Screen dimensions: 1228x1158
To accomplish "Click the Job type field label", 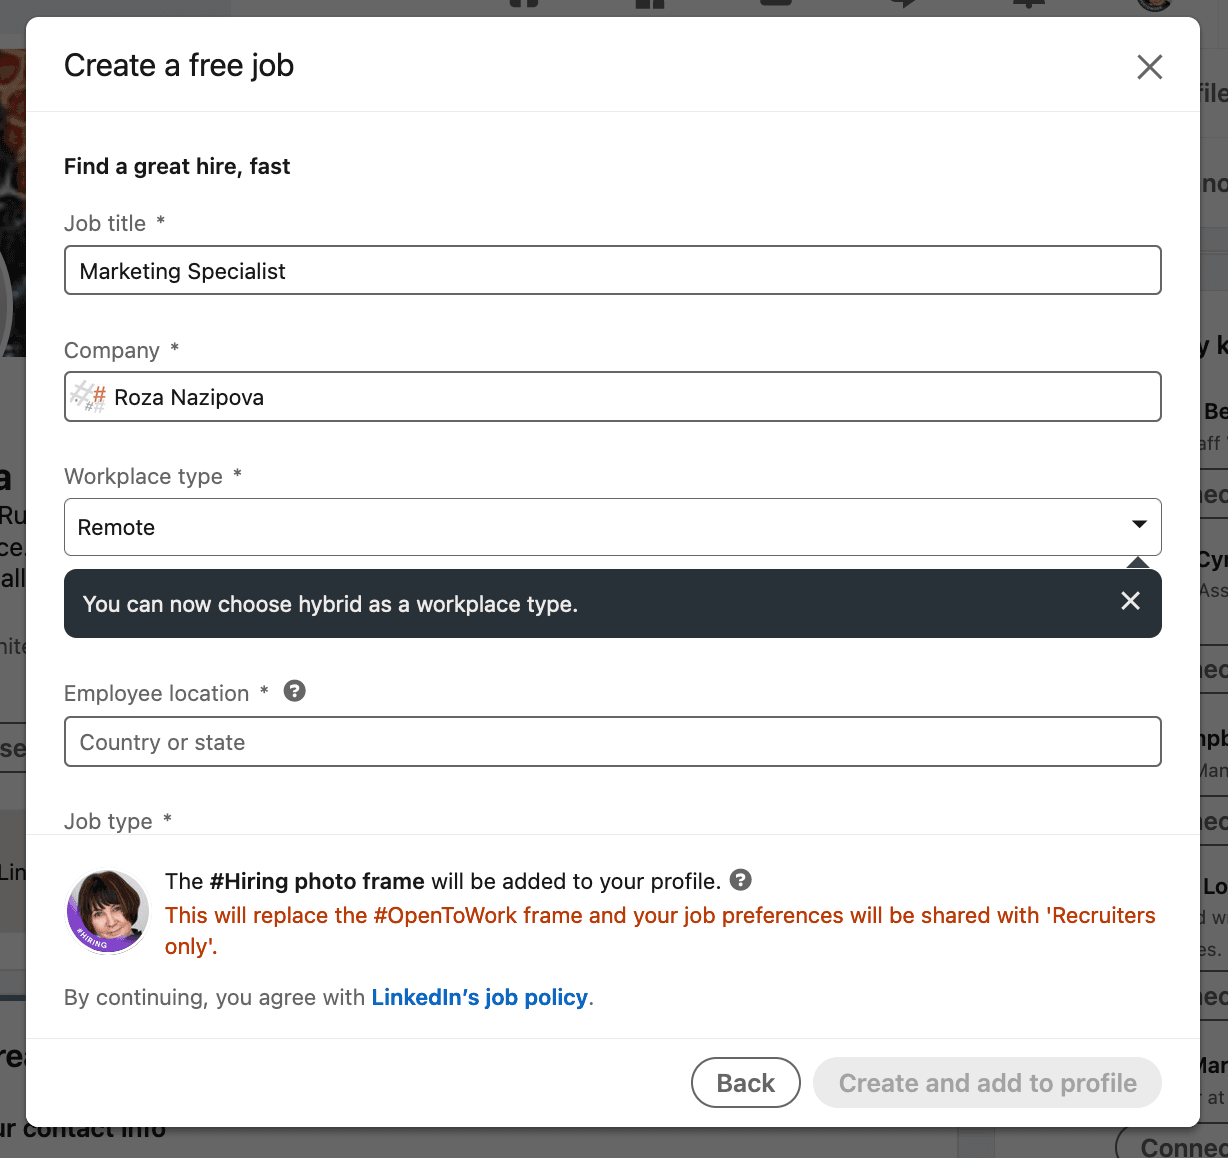I will pos(108,821).
